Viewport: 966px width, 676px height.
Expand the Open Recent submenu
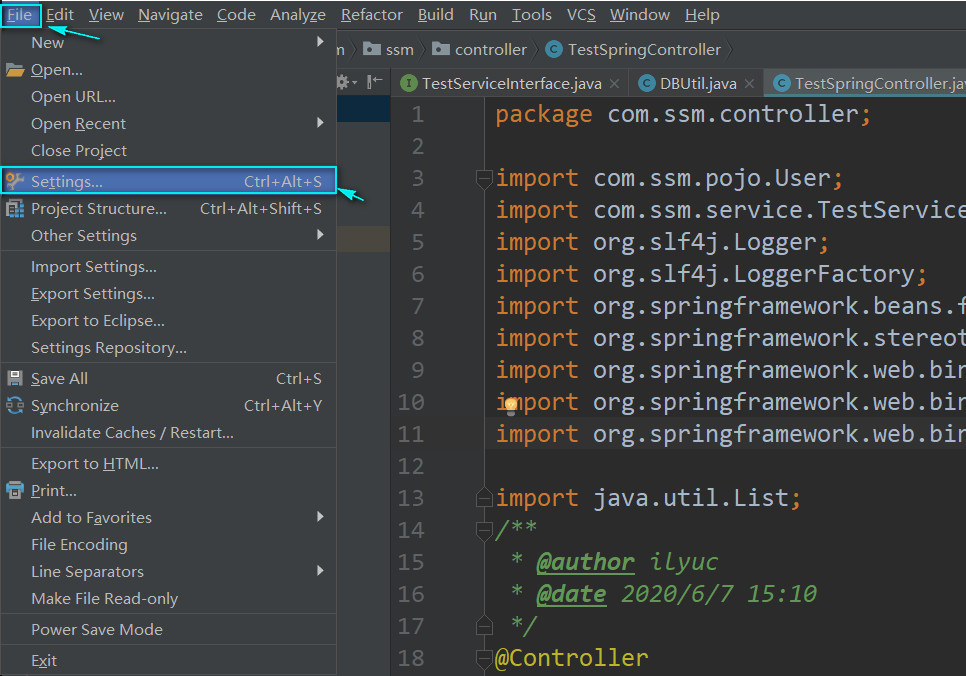[x=168, y=124]
